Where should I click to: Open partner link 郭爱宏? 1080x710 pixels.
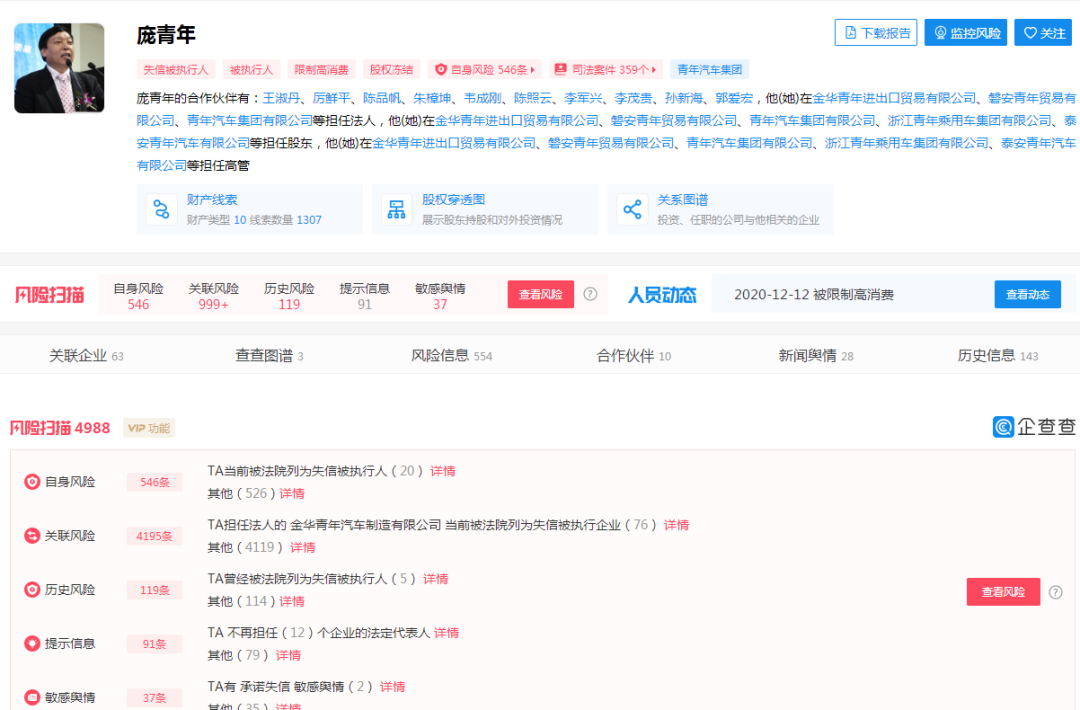point(734,98)
